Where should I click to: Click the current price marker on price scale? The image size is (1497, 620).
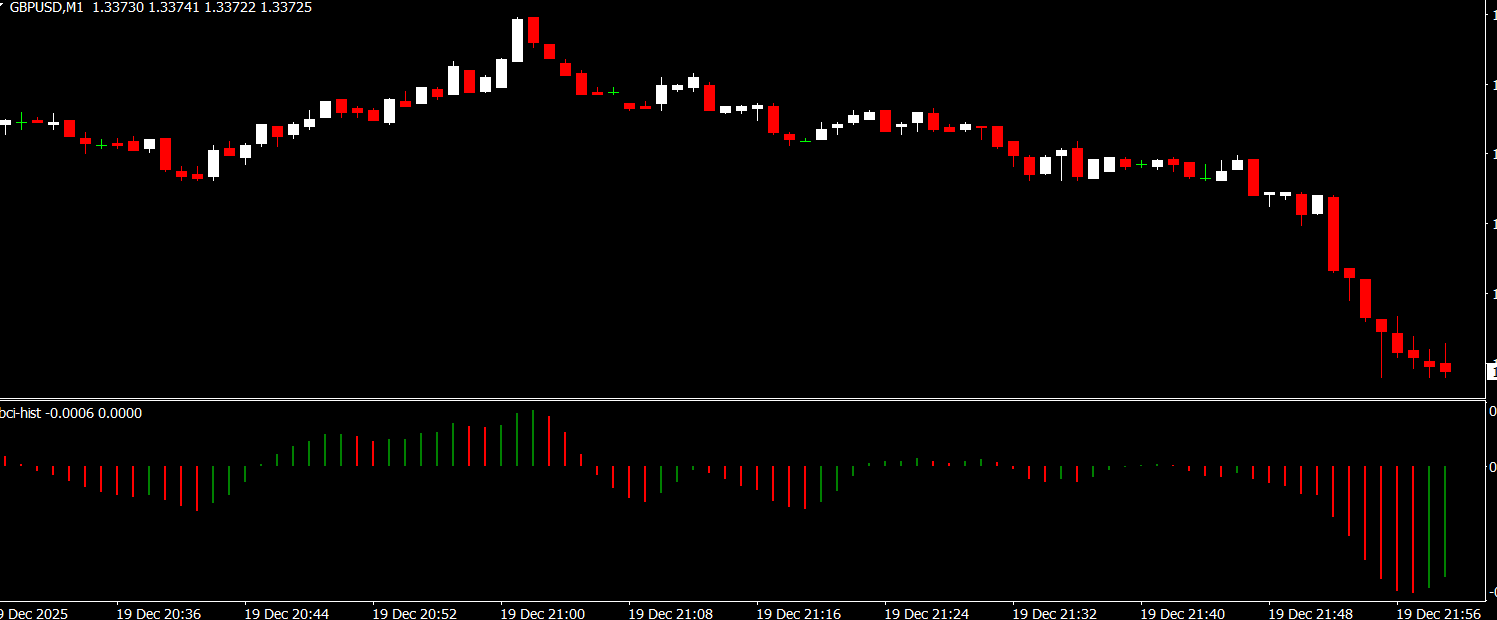tap(1491, 372)
